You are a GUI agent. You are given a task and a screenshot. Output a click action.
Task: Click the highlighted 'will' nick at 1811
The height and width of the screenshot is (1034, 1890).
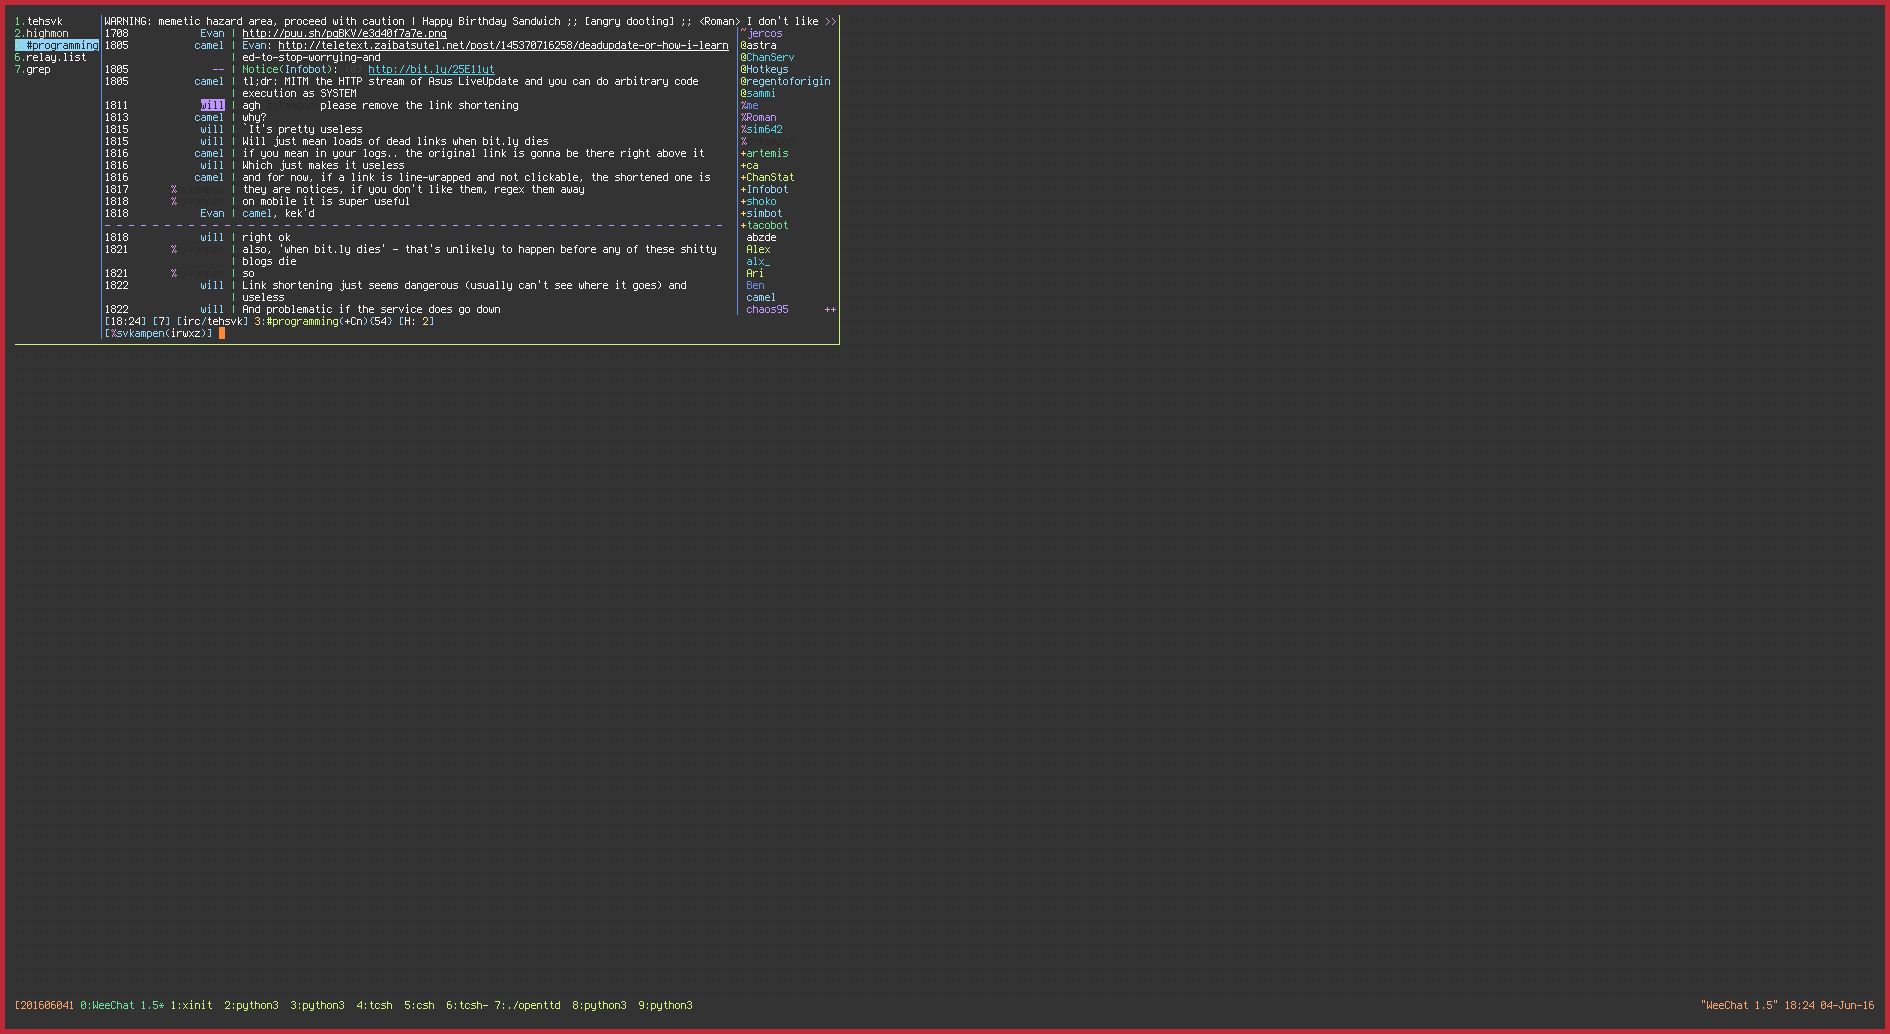tap(212, 105)
